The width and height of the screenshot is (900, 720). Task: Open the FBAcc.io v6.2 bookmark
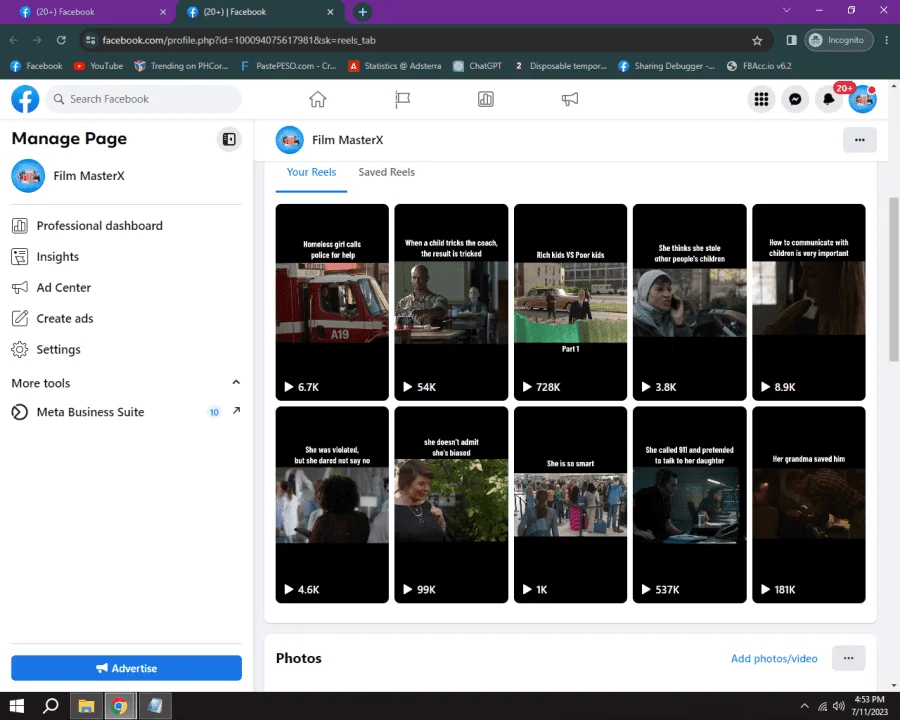pyautogui.click(x=759, y=66)
